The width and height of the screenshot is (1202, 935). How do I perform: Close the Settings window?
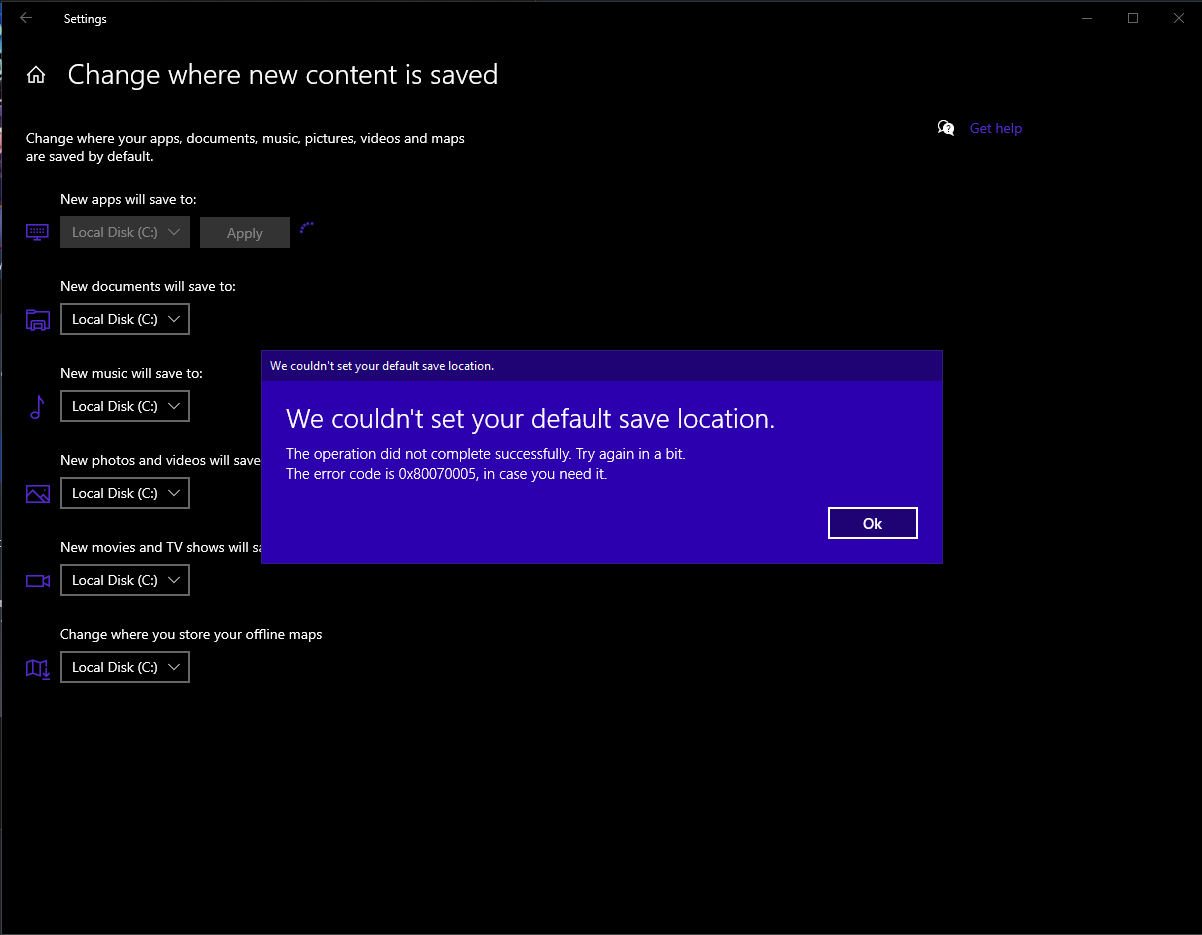pos(1179,18)
